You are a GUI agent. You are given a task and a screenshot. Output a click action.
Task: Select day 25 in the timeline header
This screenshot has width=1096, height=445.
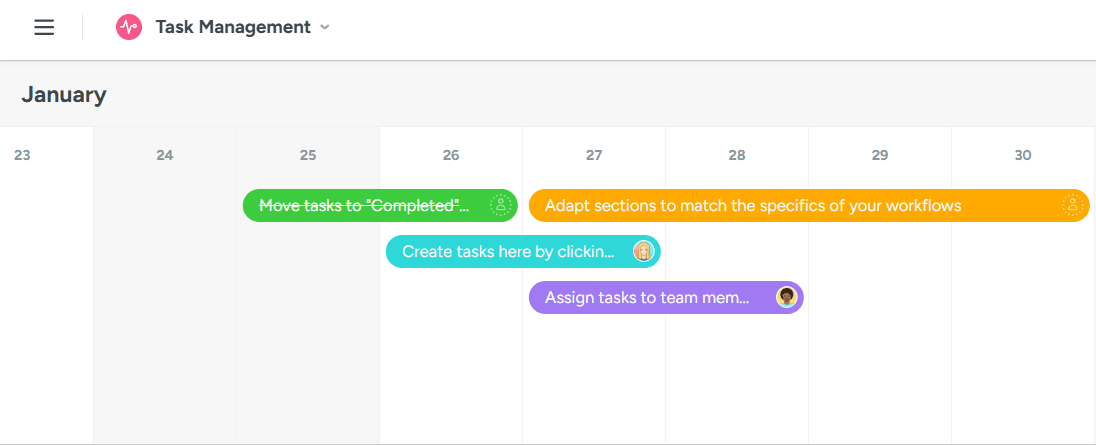308,155
